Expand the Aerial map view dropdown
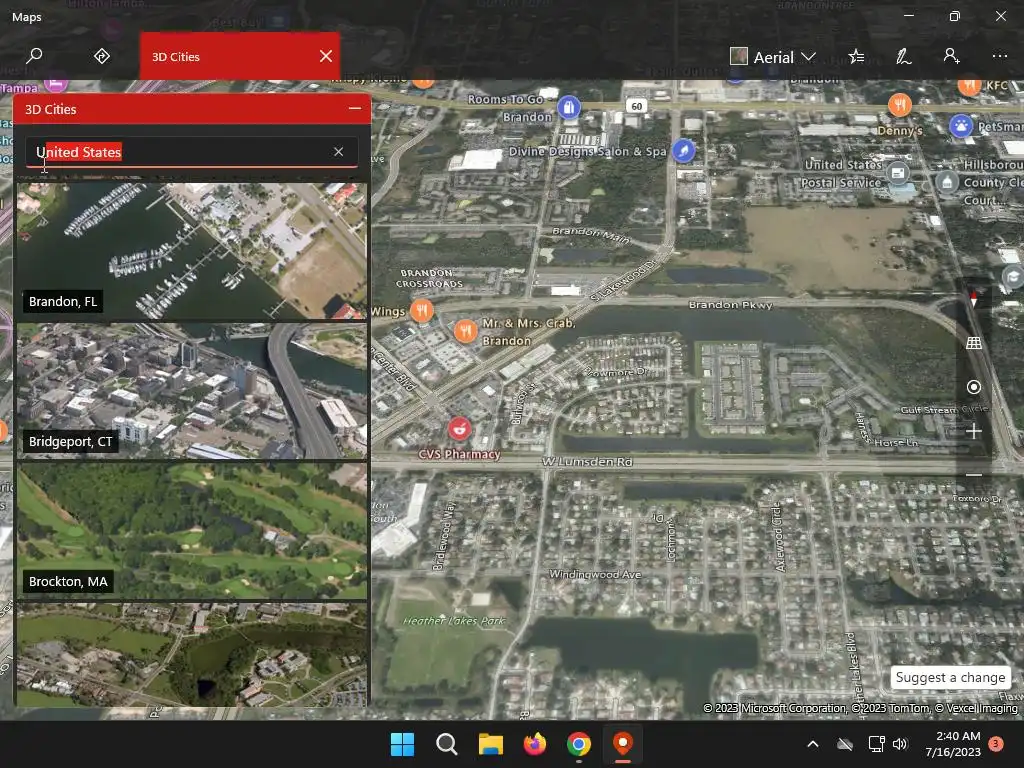 pyautogui.click(x=773, y=57)
